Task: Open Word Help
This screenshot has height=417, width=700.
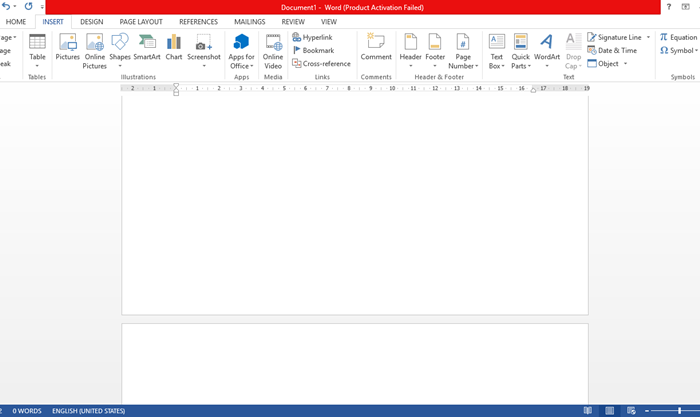Action: [668, 7]
